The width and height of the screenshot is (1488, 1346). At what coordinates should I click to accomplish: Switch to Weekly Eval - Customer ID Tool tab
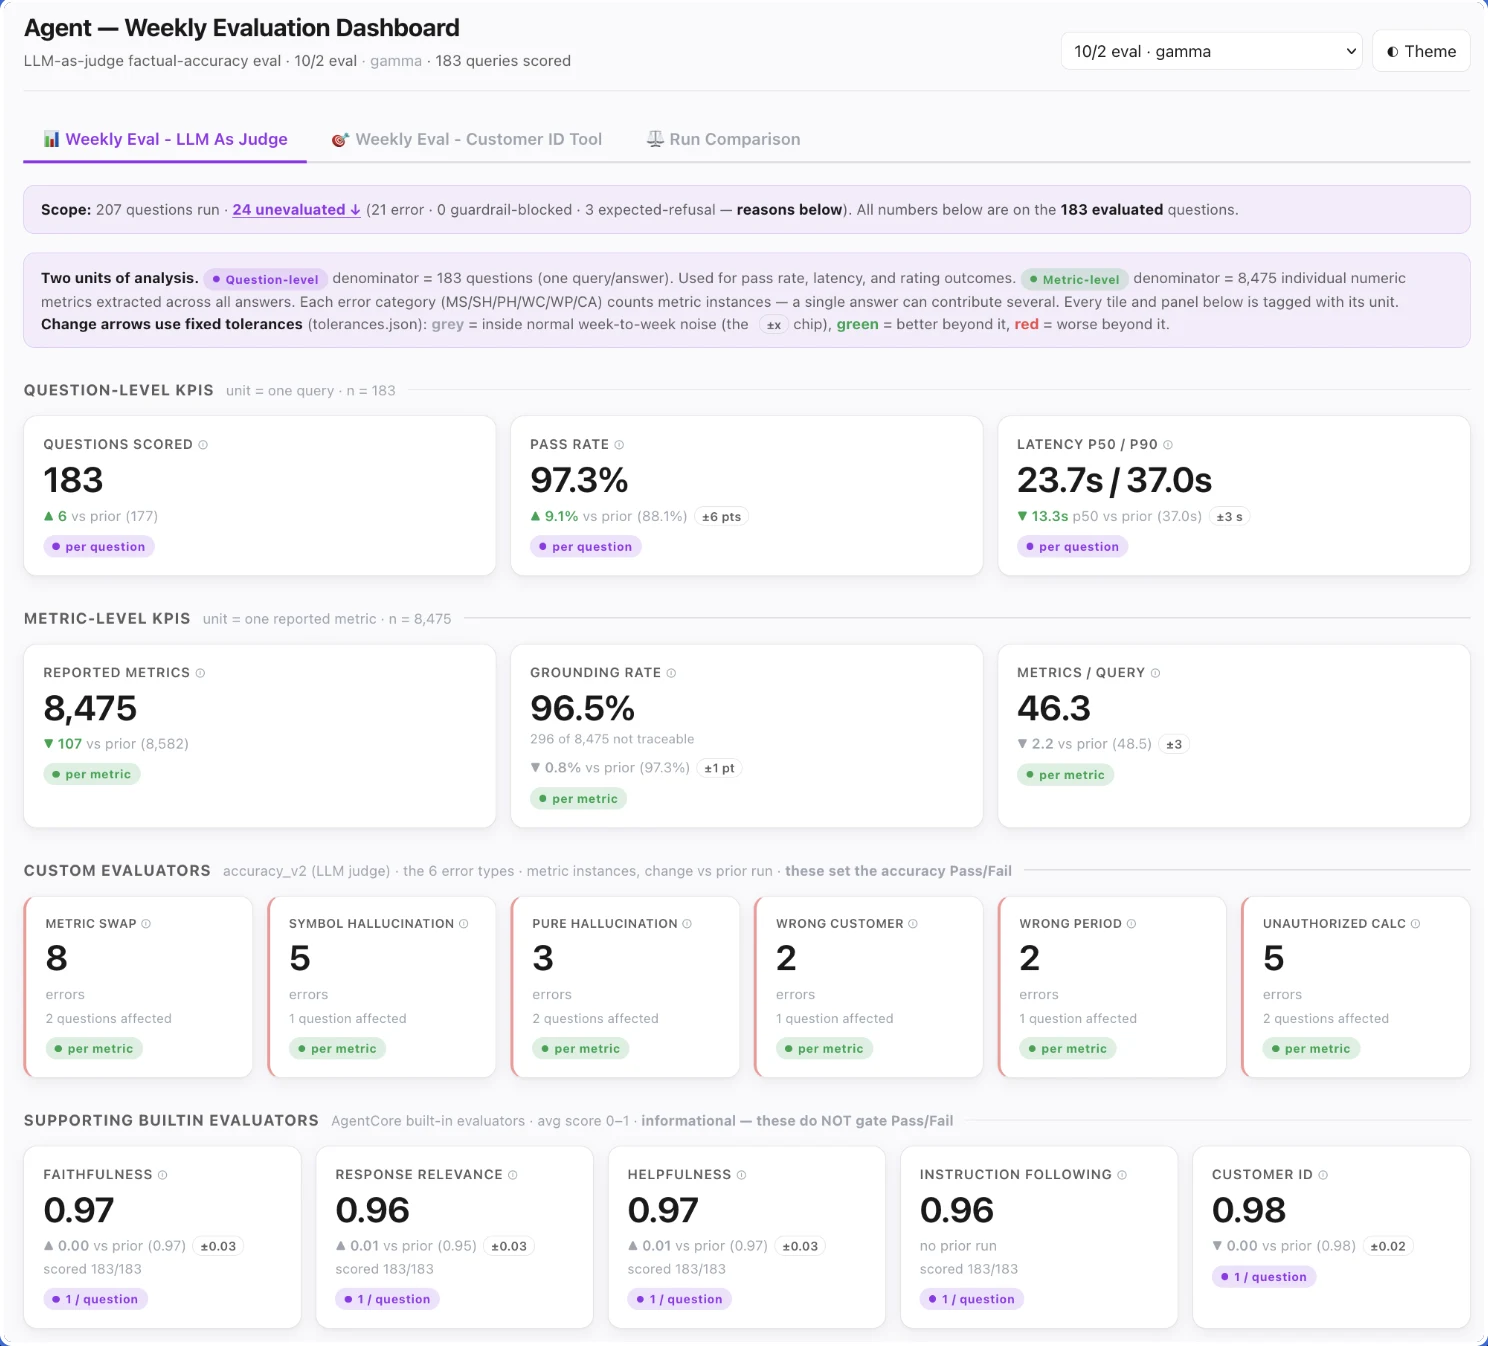click(x=467, y=139)
